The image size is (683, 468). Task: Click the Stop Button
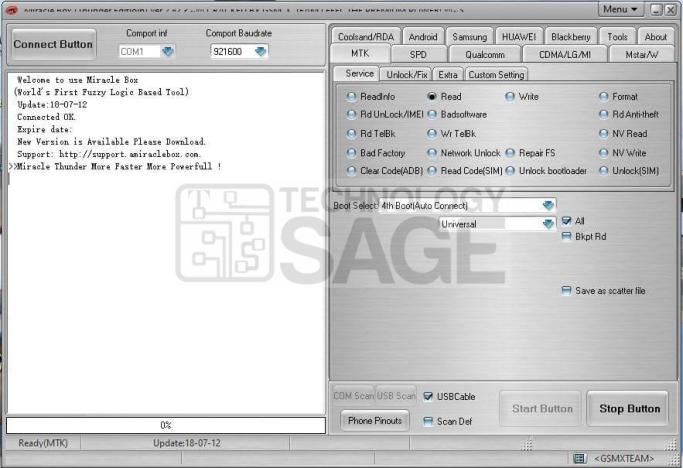point(629,409)
